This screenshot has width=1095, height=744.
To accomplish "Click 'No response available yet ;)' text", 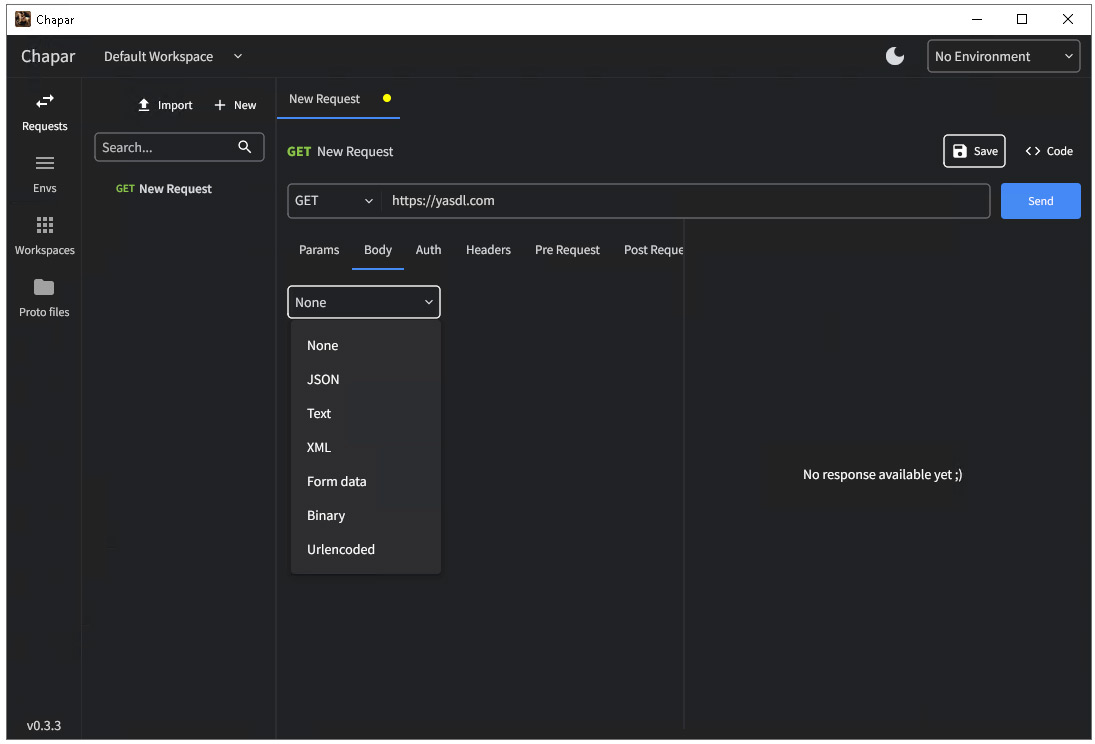I will (x=883, y=475).
